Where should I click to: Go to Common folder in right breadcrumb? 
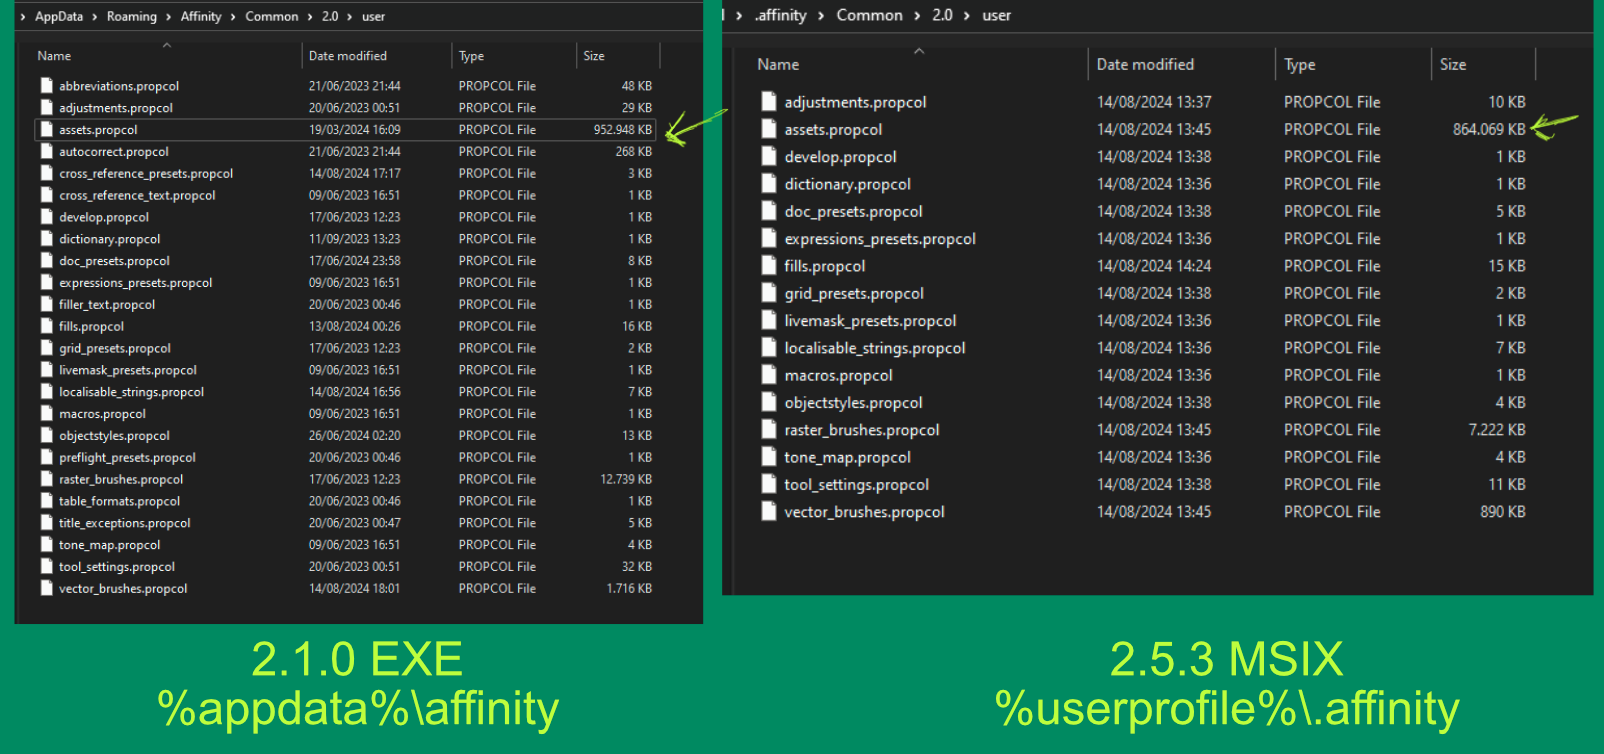(869, 16)
